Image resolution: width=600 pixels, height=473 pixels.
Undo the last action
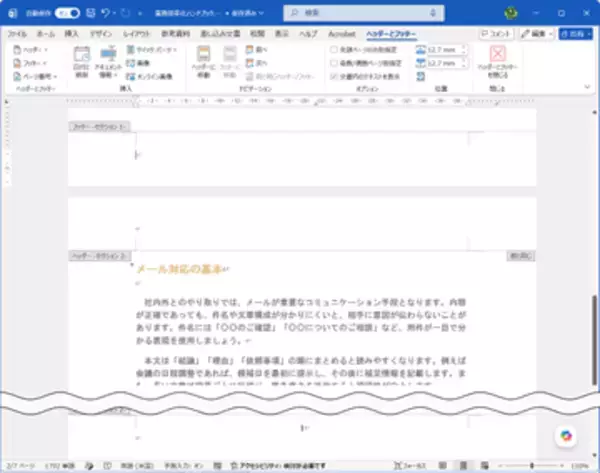(106, 13)
